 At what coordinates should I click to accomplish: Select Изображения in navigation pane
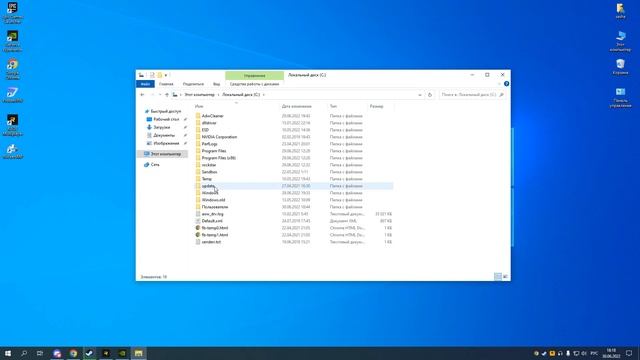[x=166, y=143]
